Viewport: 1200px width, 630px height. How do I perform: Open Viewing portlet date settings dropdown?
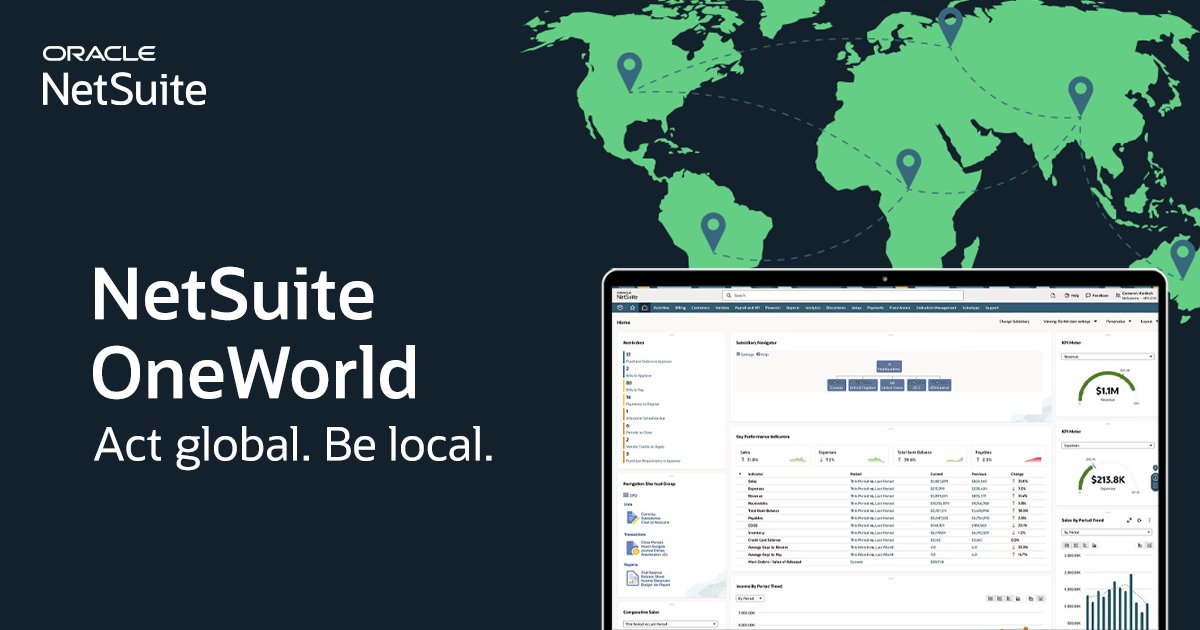(x=1070, y=321)
